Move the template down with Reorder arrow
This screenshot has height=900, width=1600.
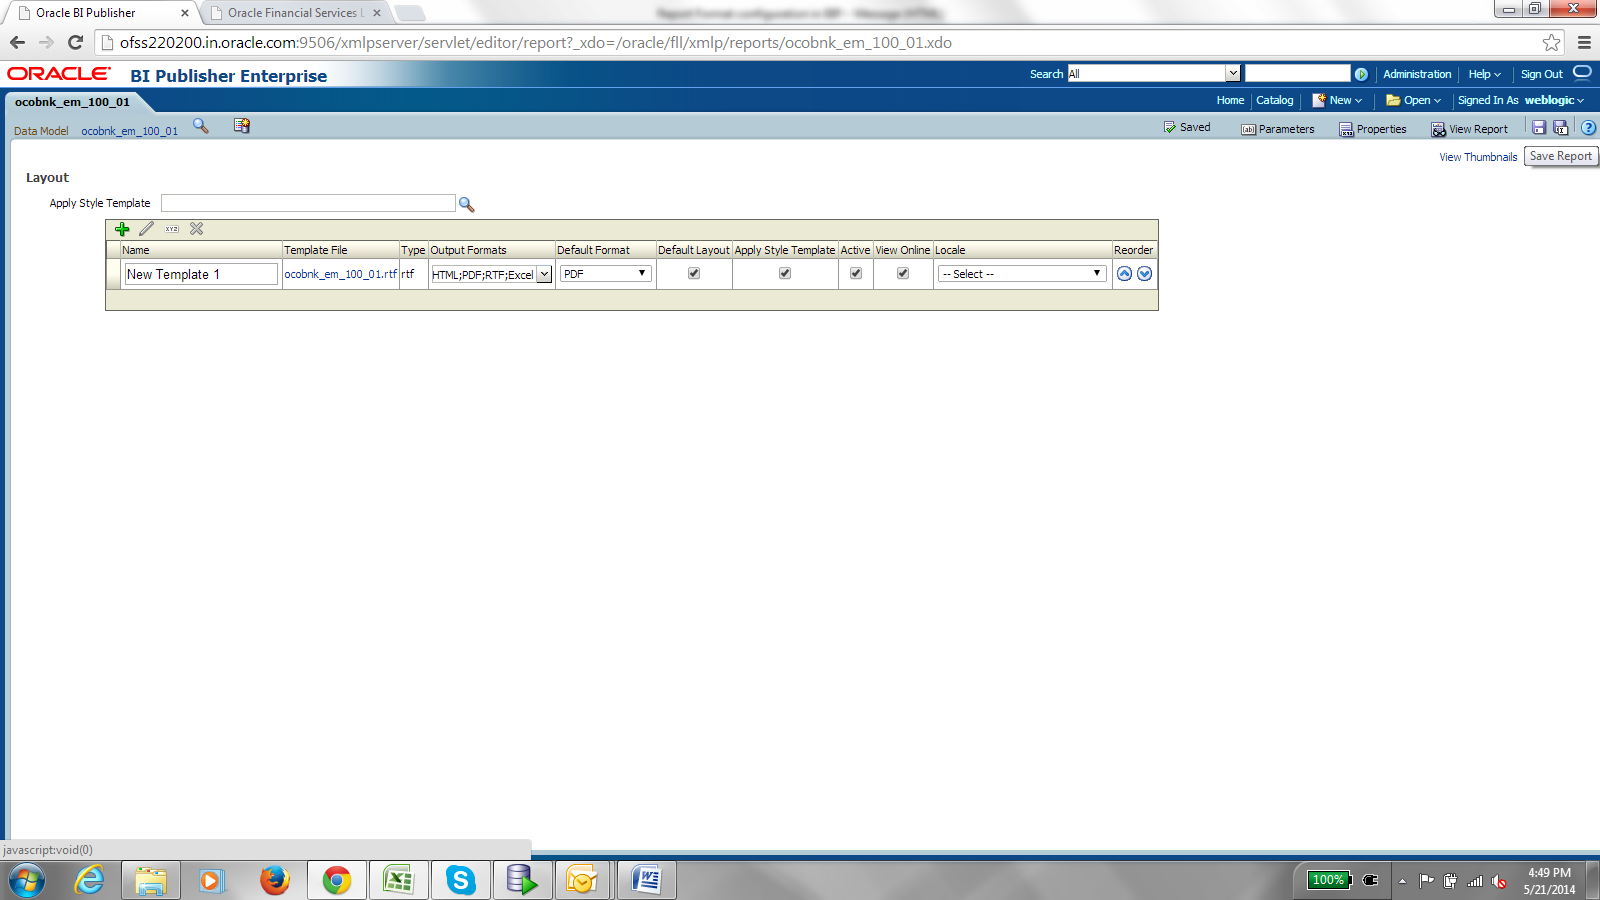pos(1145,274)
